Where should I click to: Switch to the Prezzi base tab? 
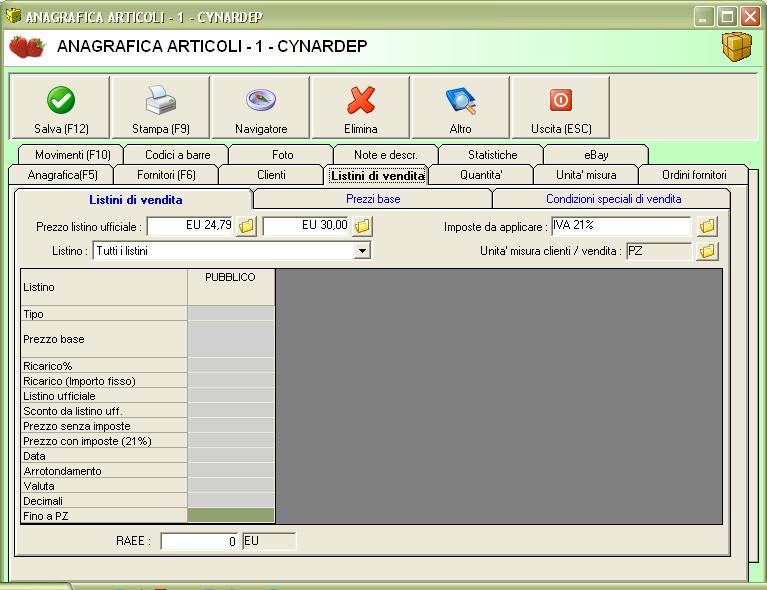(x=373, y=199)
